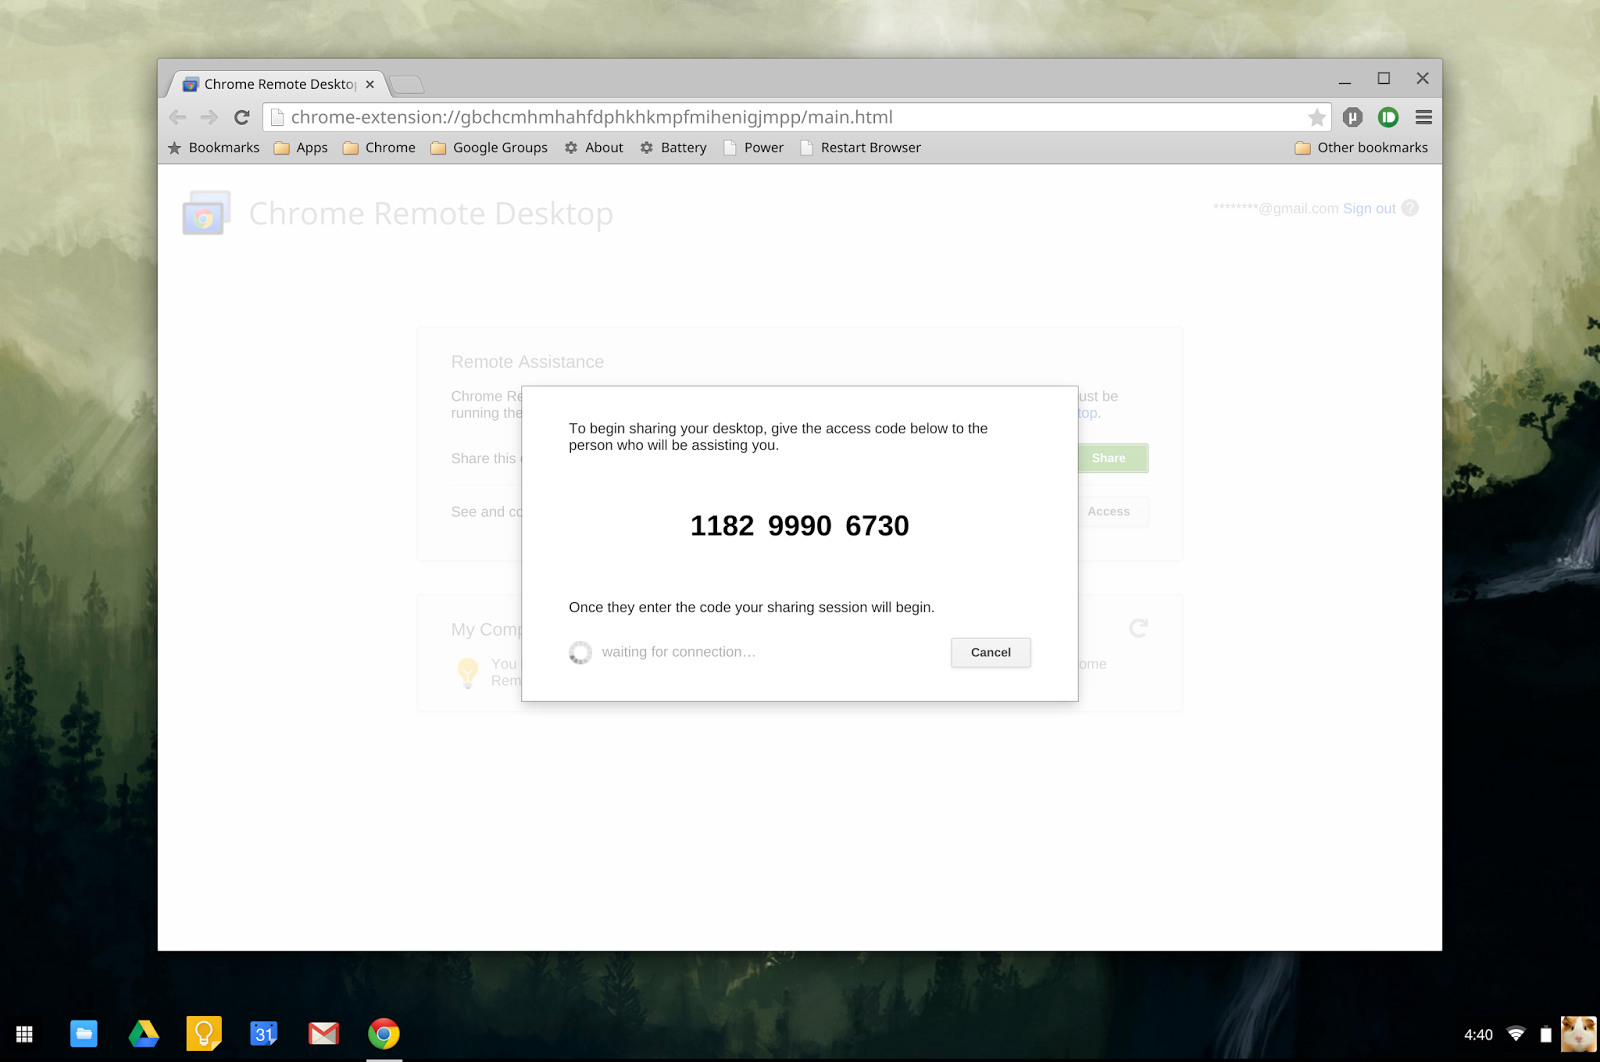
Task: Open the help question mark icon
Action: pyautogui.click(x=1410, y=208)
